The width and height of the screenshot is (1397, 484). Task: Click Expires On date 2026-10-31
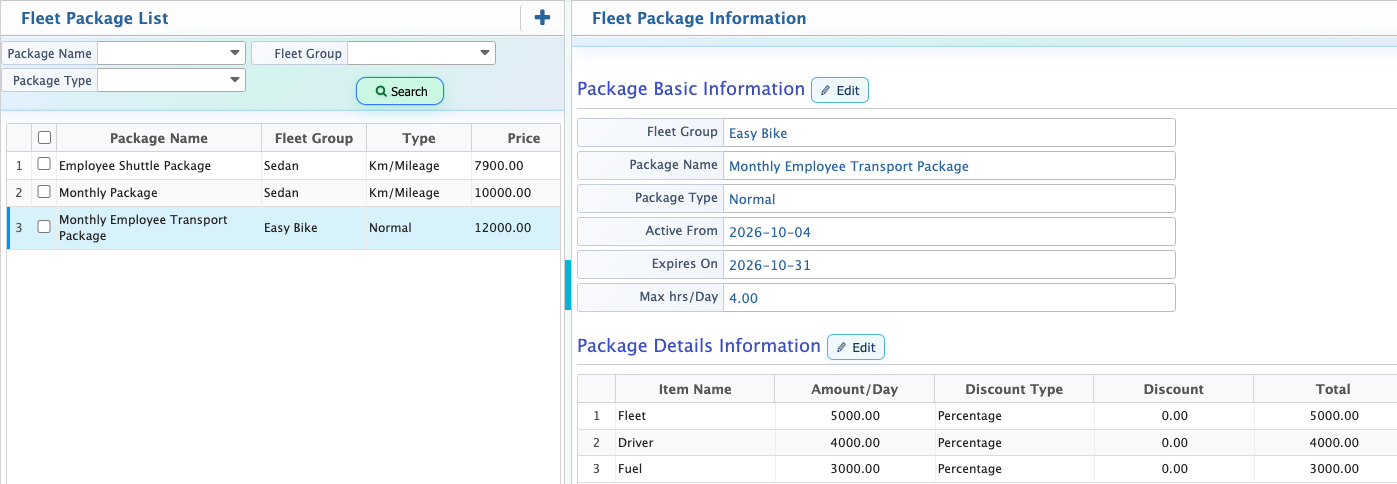(x=949, y=264)
